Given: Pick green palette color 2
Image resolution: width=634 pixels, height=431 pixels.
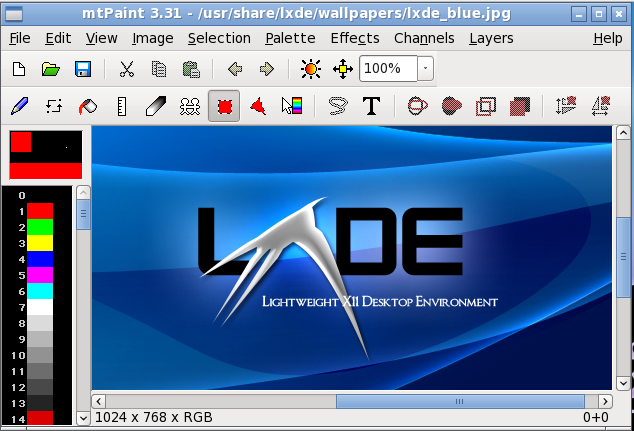Looking at the screenshot, I should click(x=40, y=227).
